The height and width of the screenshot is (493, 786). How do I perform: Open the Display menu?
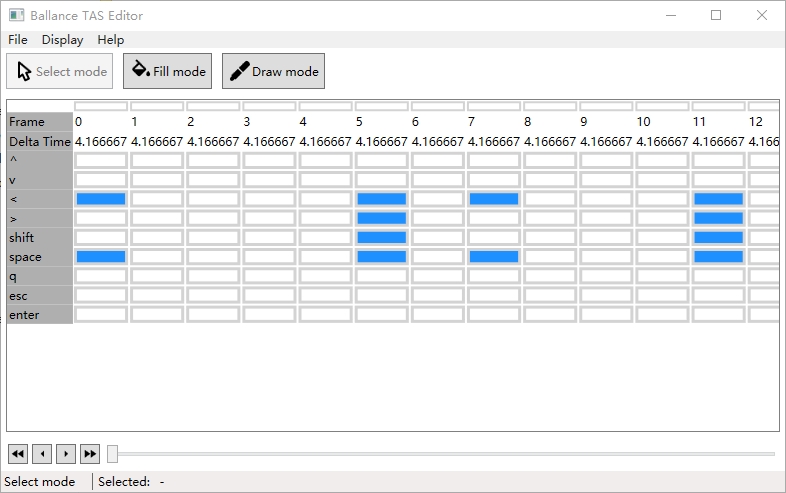[x=62, y=40]
